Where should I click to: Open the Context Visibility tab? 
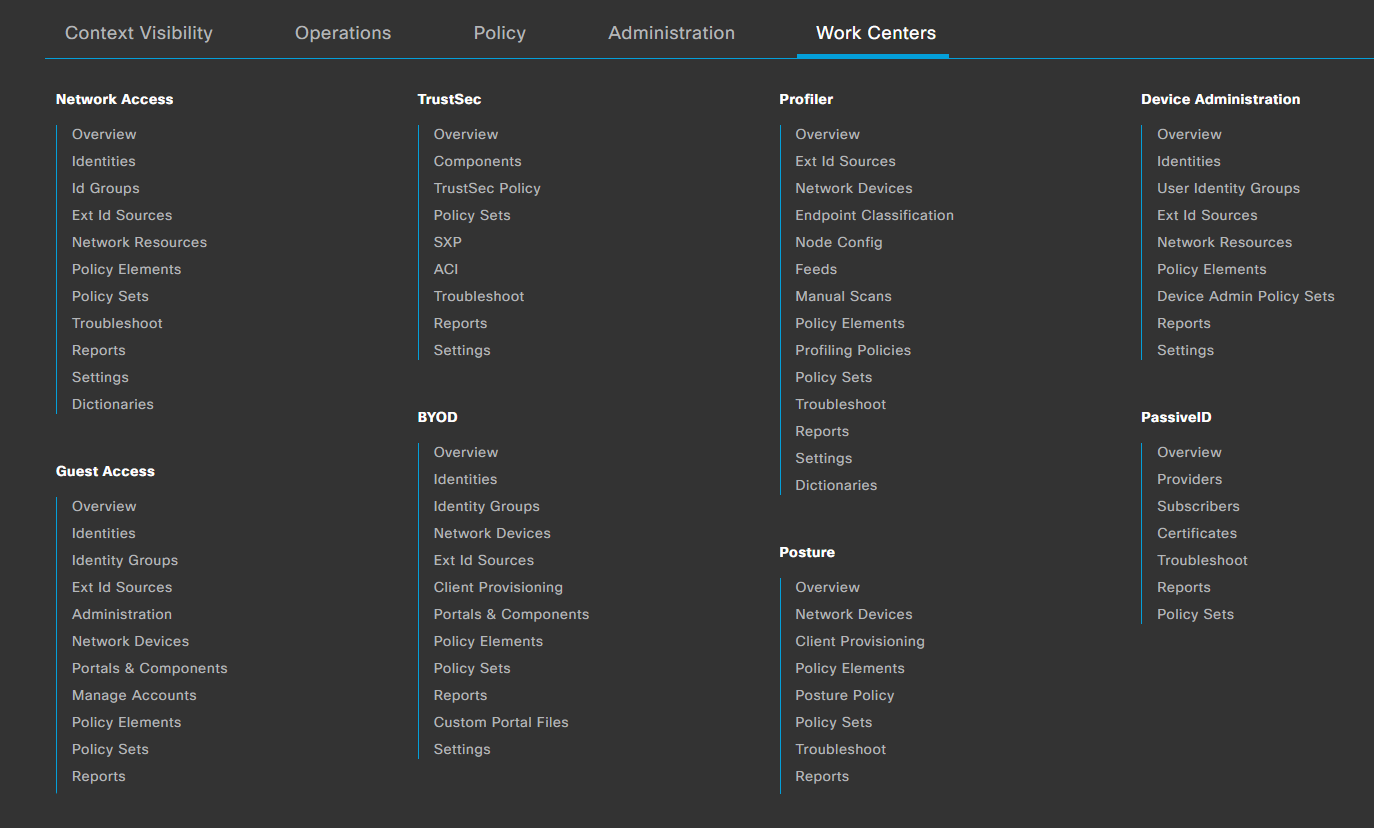139,33
